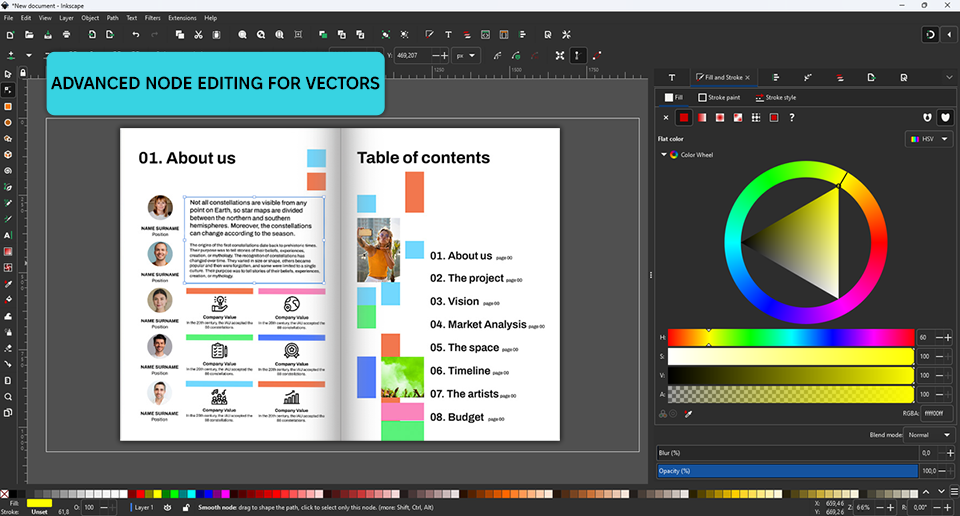Pick the Zoom tool in the toolbox
This screenshot has height=516, width=960.
[x=8, y=397]
